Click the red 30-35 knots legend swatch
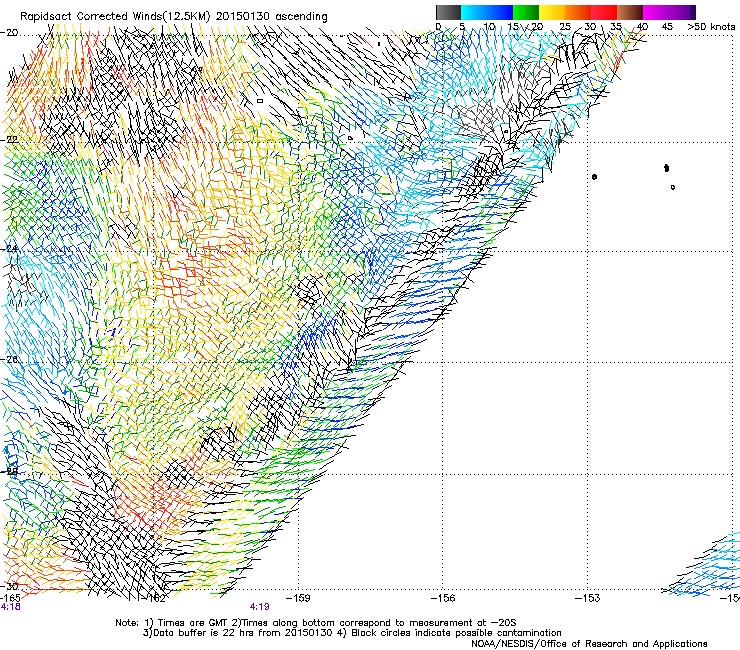 [604, 12]
